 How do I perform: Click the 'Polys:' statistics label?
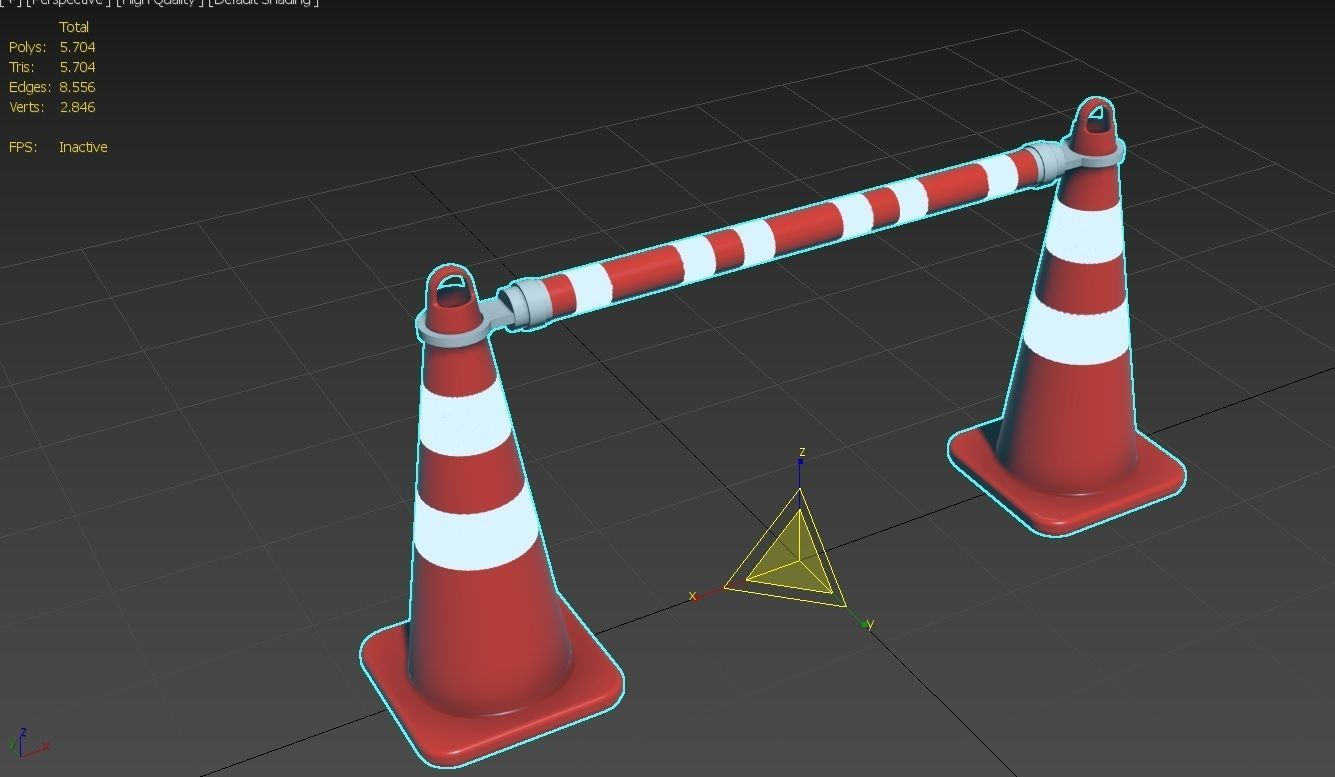tap(28, 47)
